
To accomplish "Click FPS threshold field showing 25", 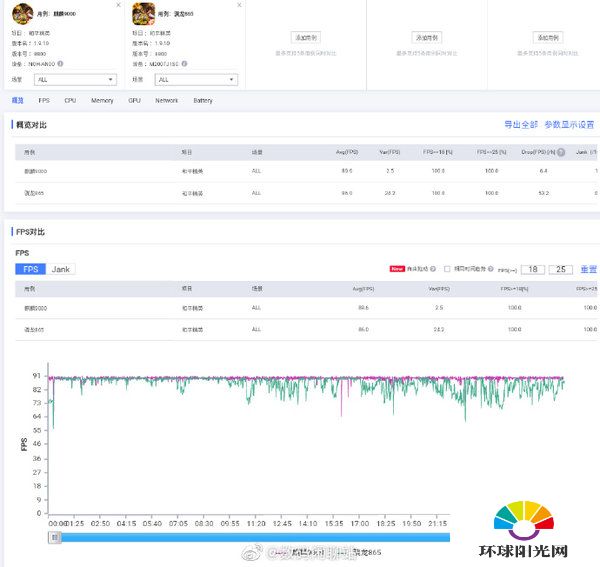I will tap(561, 269).
